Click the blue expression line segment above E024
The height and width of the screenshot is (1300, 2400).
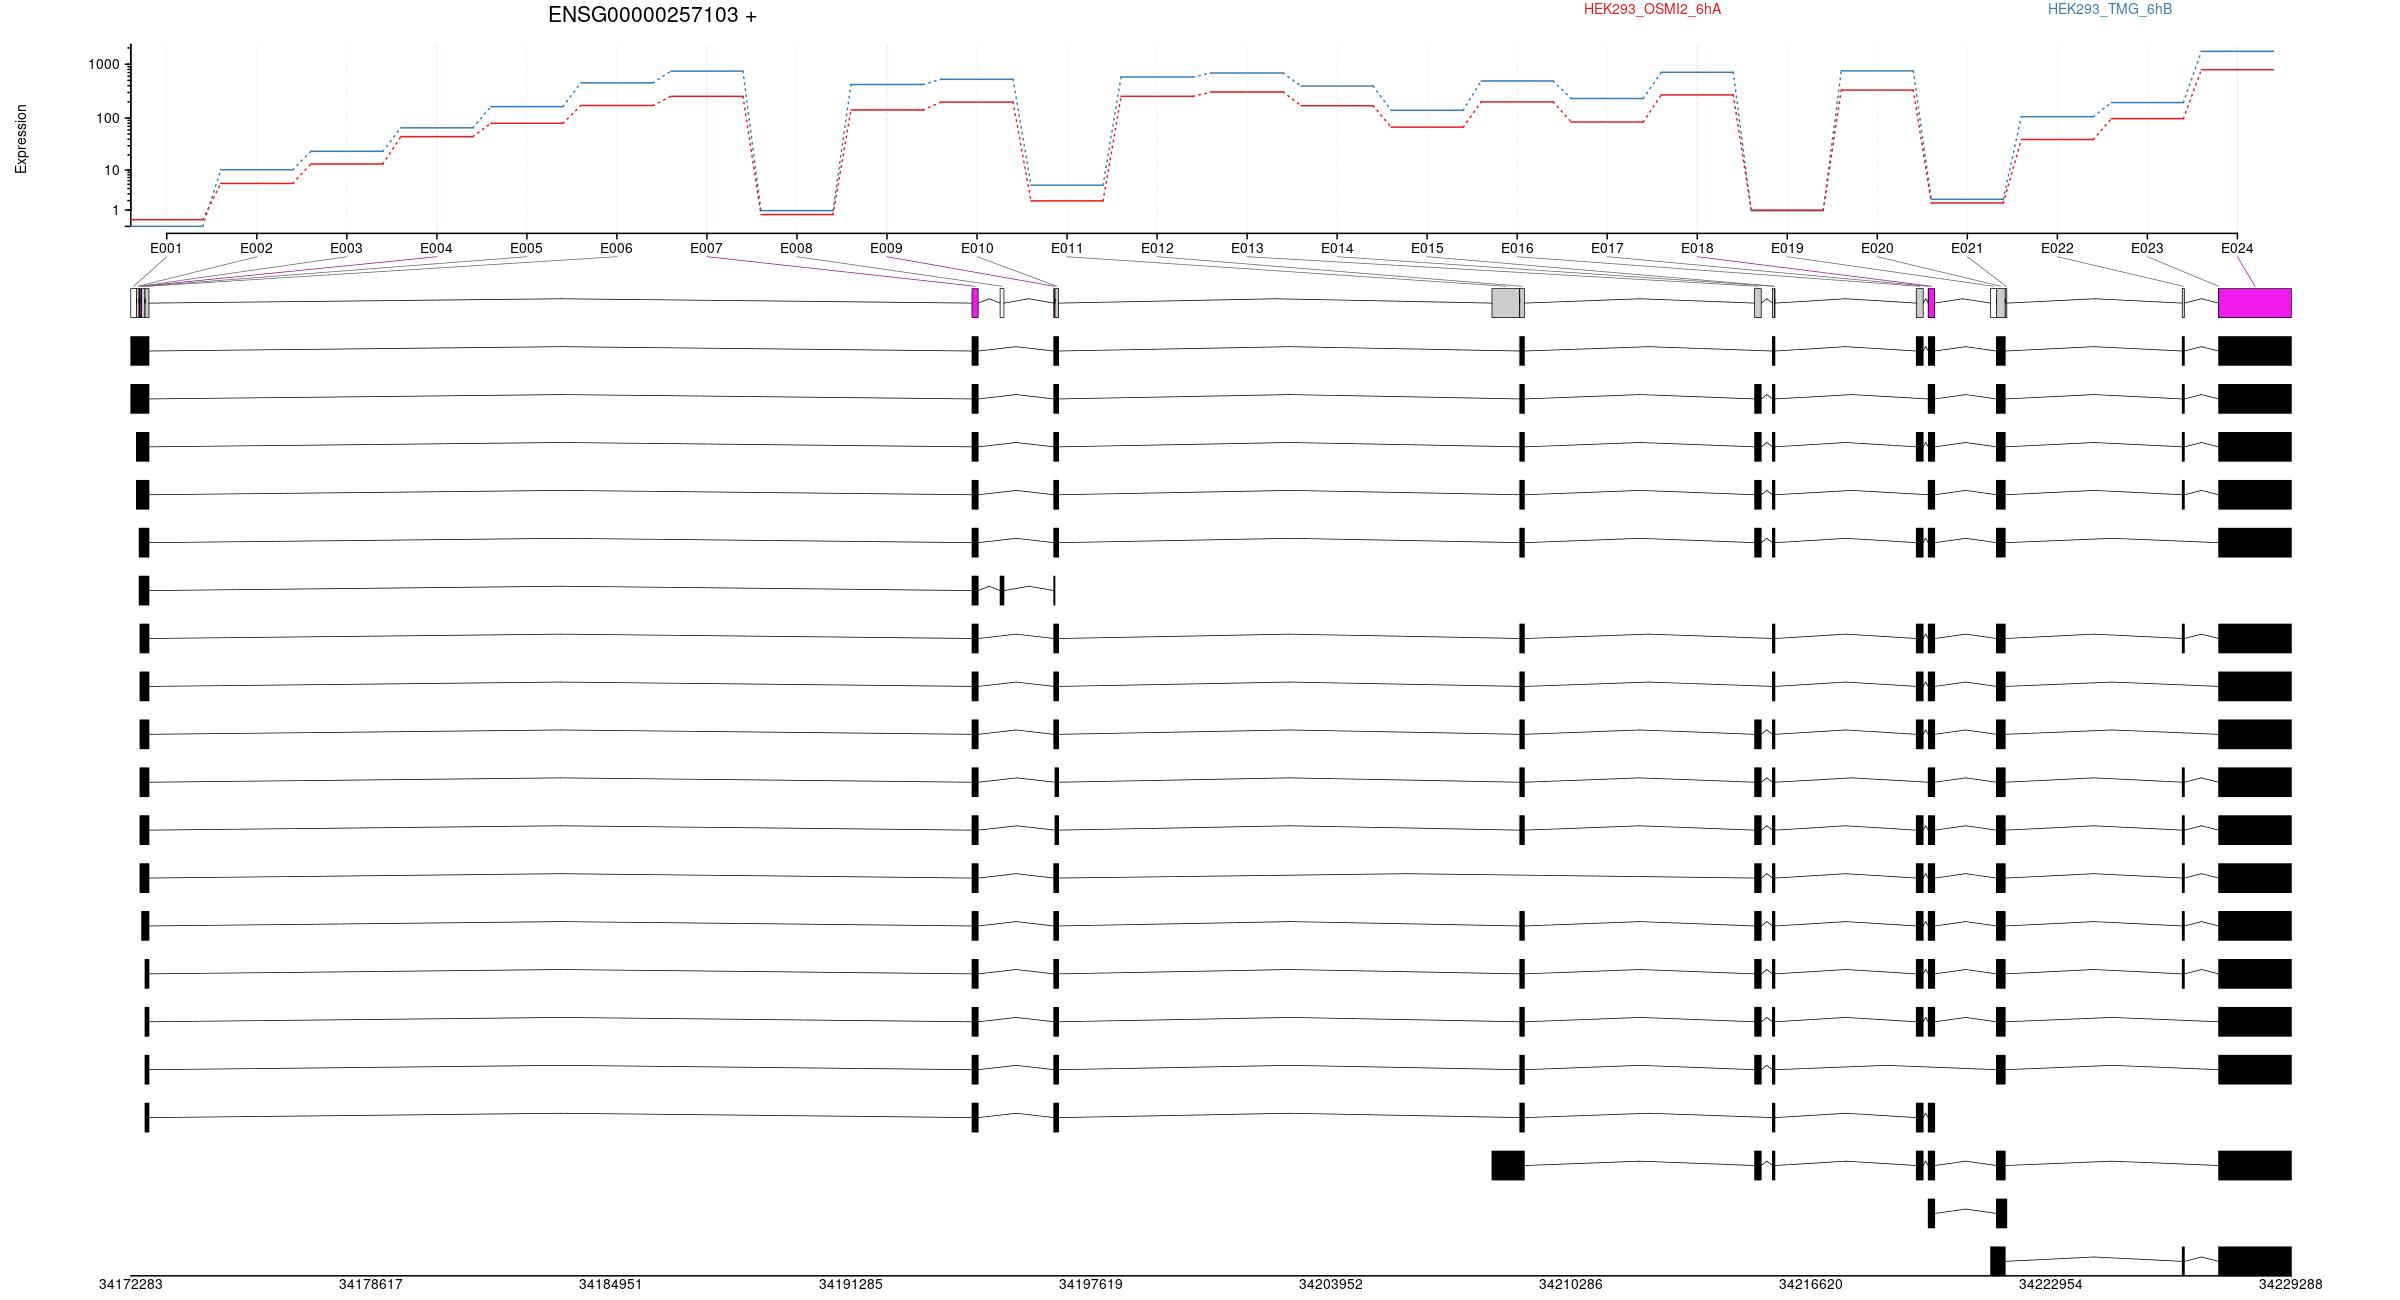point(2237,51)
